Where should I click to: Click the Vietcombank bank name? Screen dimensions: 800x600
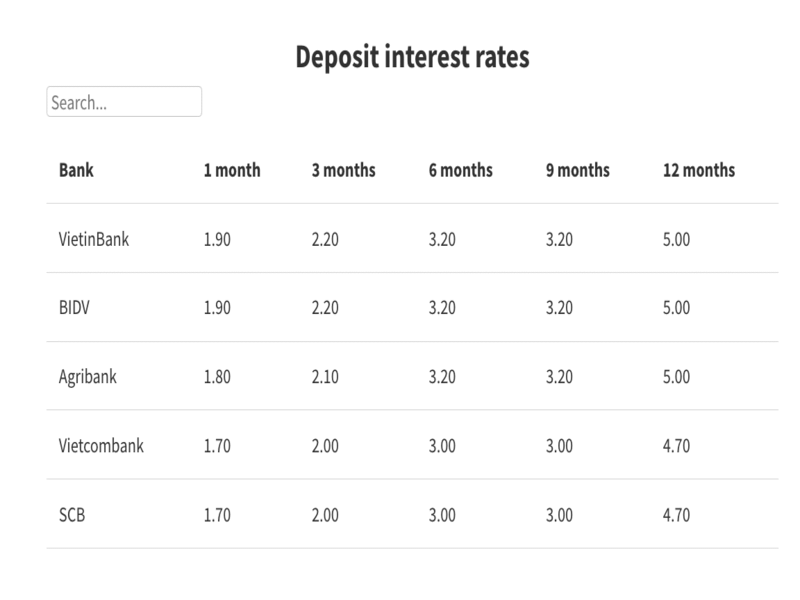coord(101,446)
